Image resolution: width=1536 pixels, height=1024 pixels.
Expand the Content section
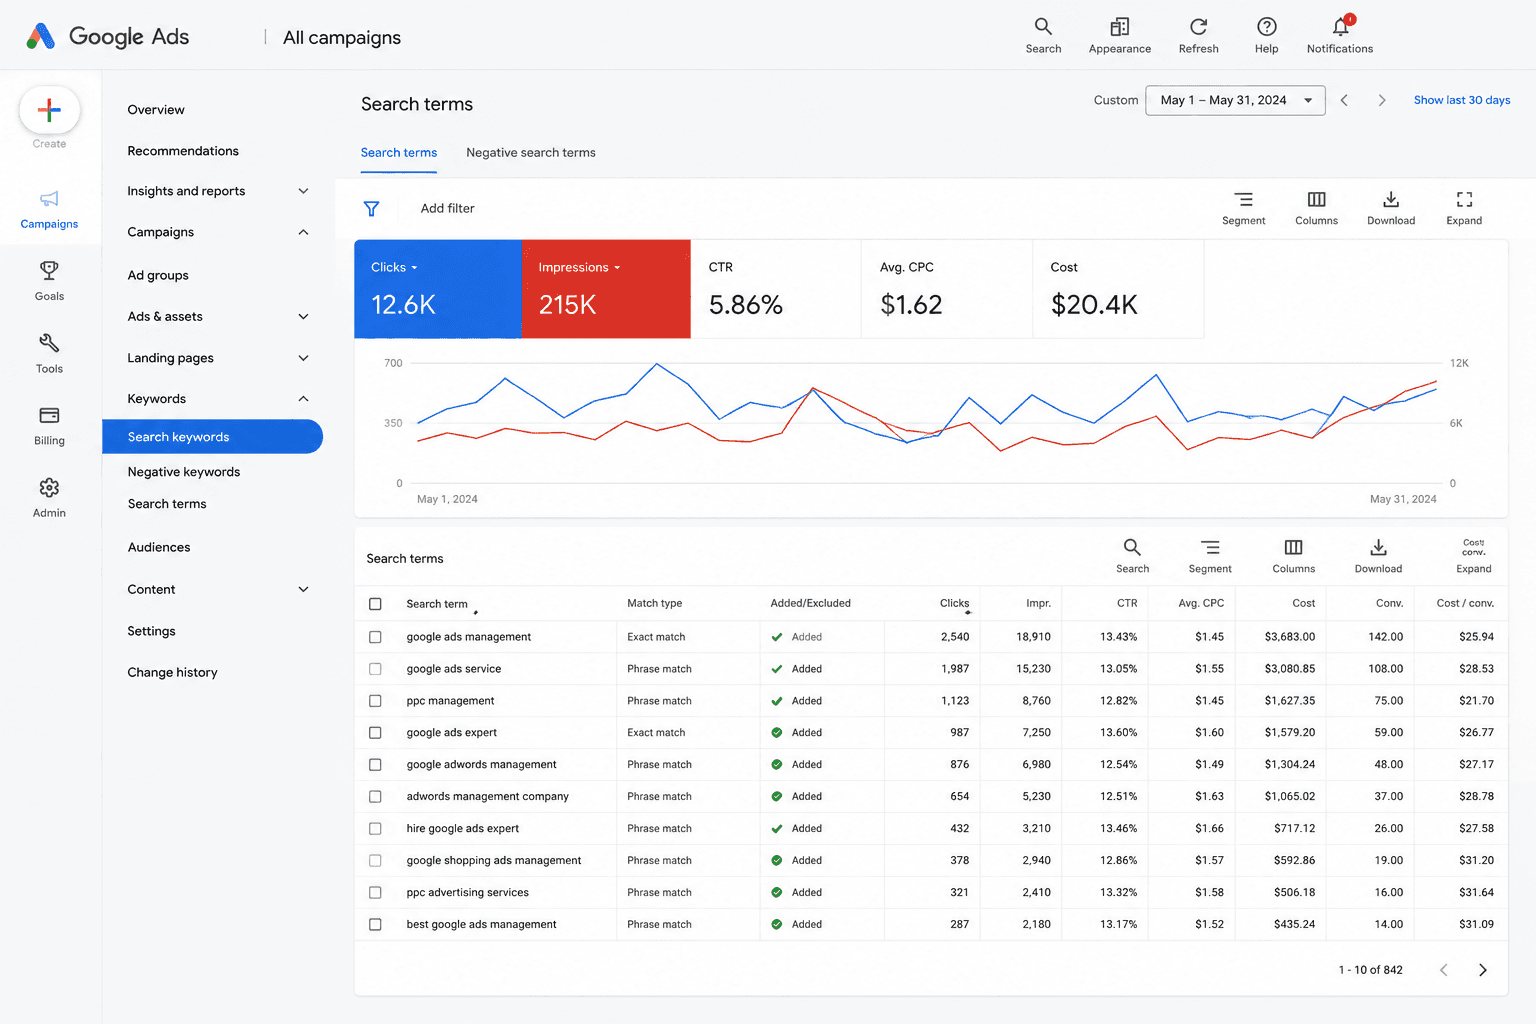point(303,590)
